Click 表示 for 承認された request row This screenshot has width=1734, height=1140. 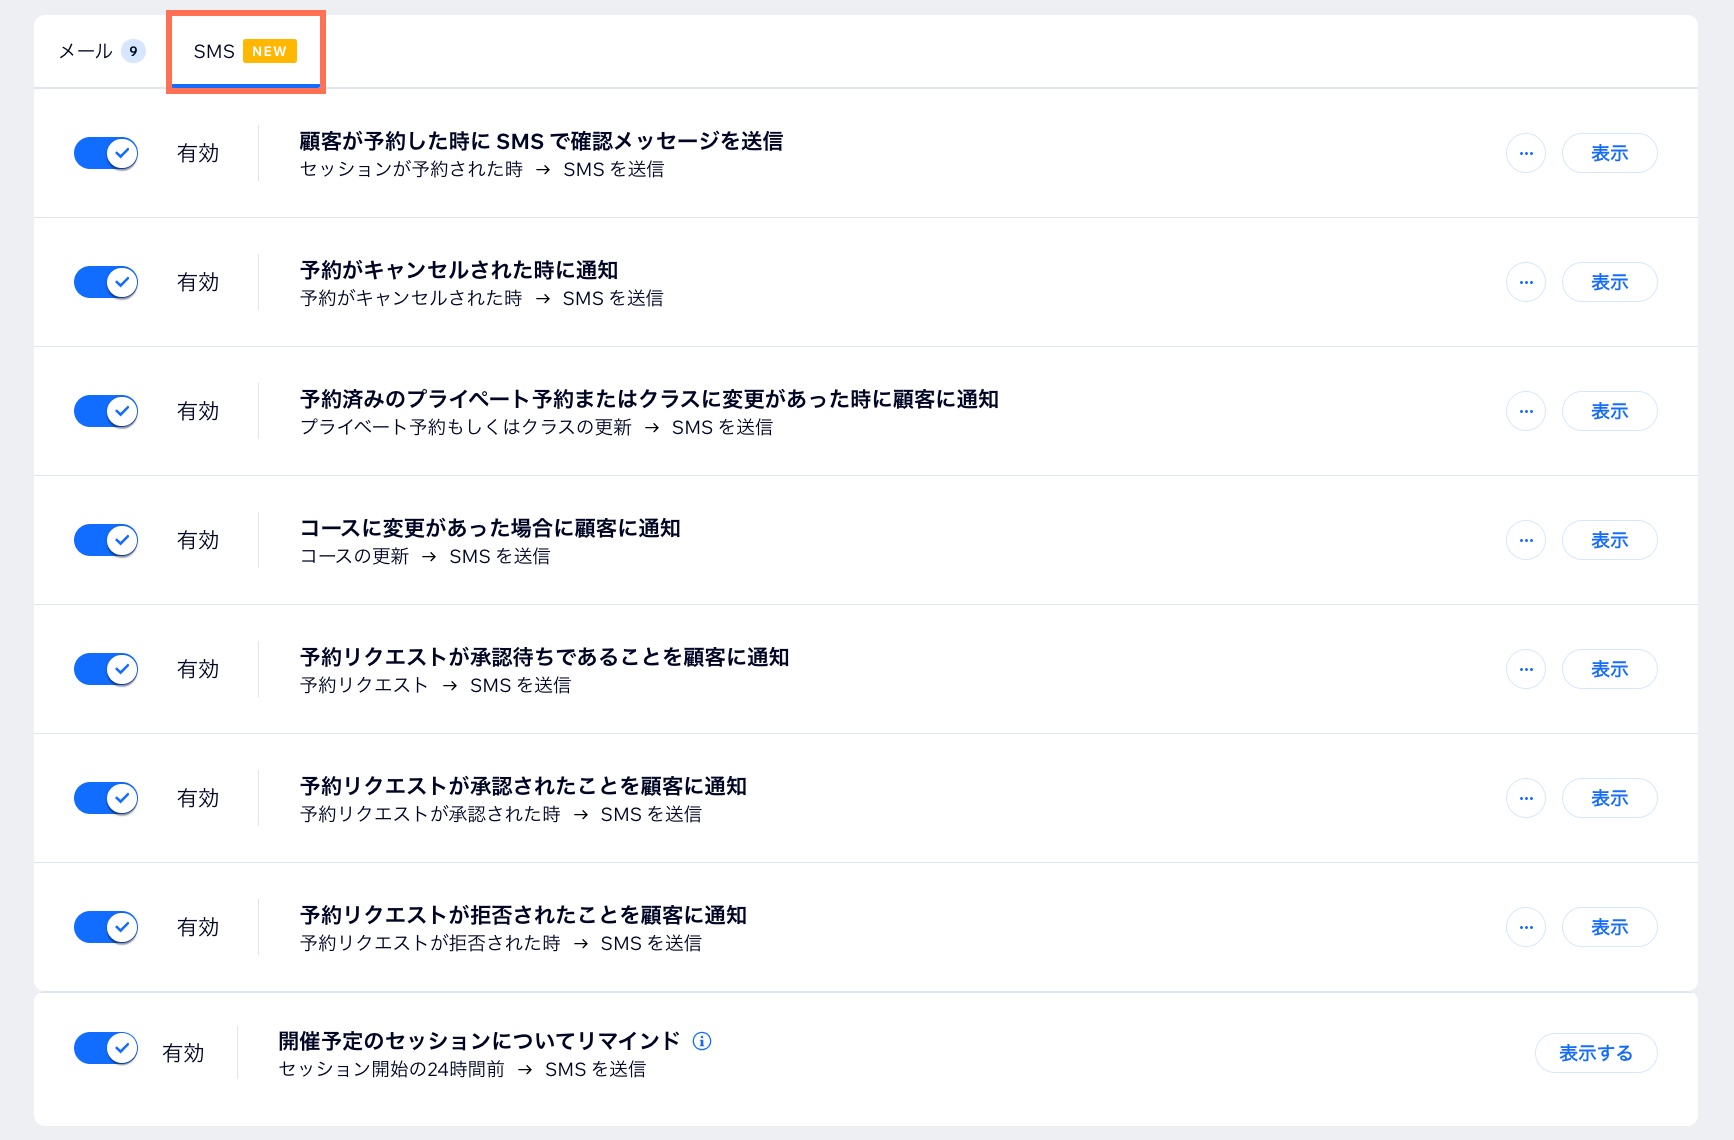[1609, 798]
